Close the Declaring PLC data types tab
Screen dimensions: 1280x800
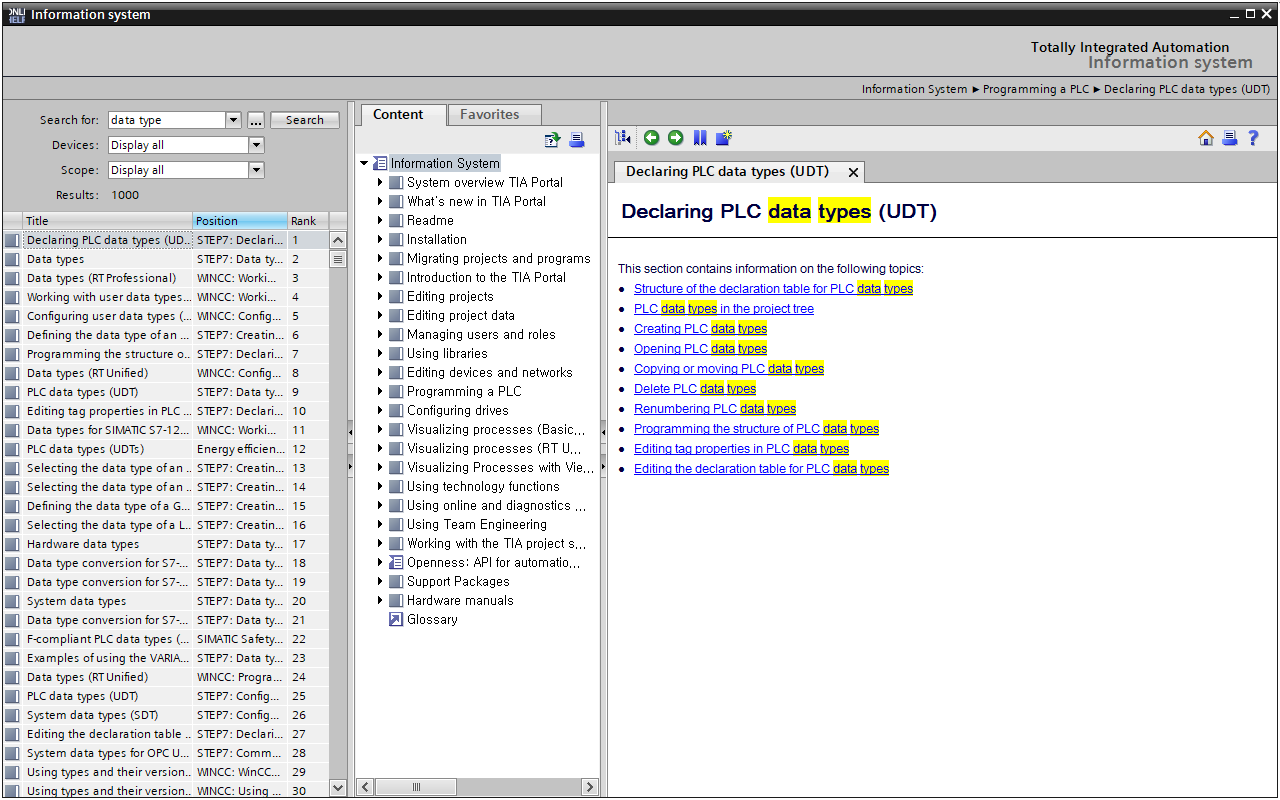coord(853,172)
